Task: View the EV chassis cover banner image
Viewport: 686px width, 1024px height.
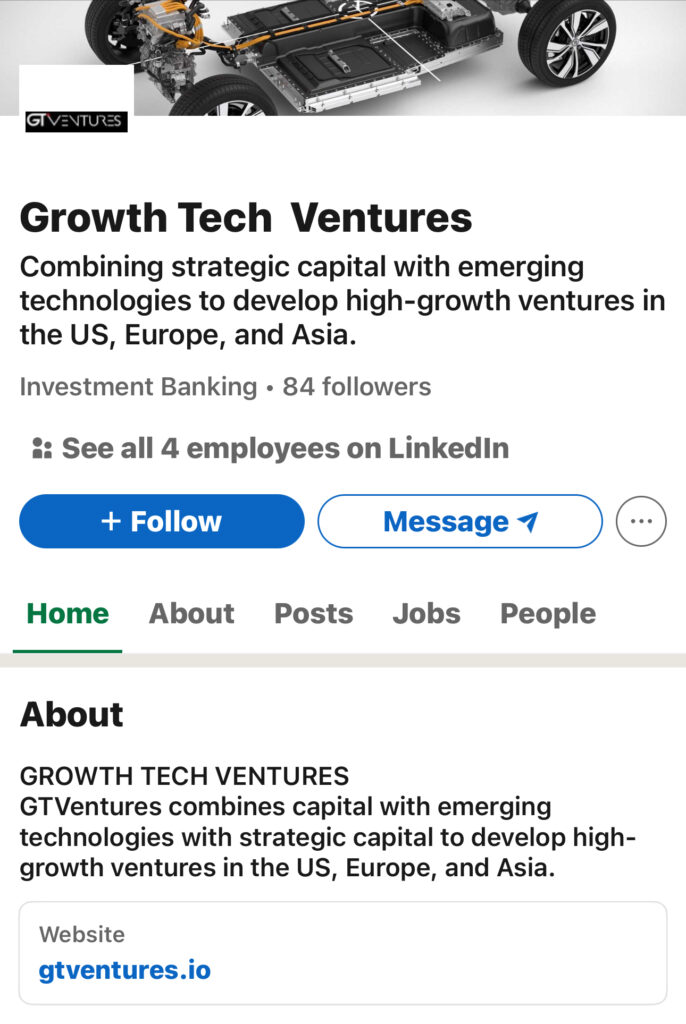Action: click(x=400, y=50)
